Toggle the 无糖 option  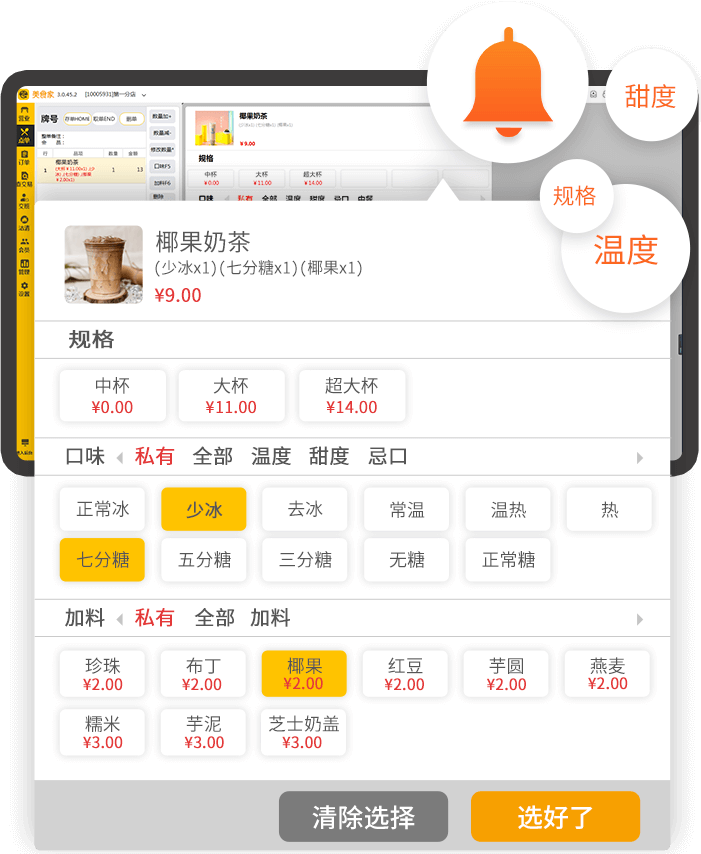point(406,559)
